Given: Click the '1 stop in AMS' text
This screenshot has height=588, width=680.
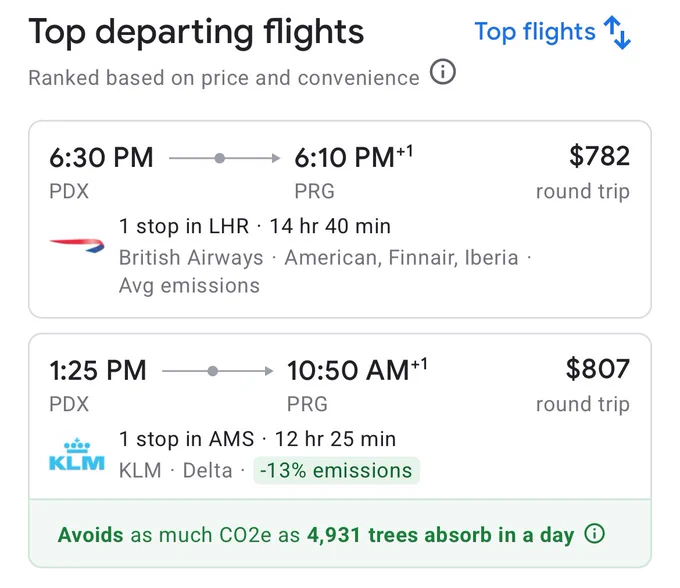Looking at the screenshot, I should click(186, 439).
